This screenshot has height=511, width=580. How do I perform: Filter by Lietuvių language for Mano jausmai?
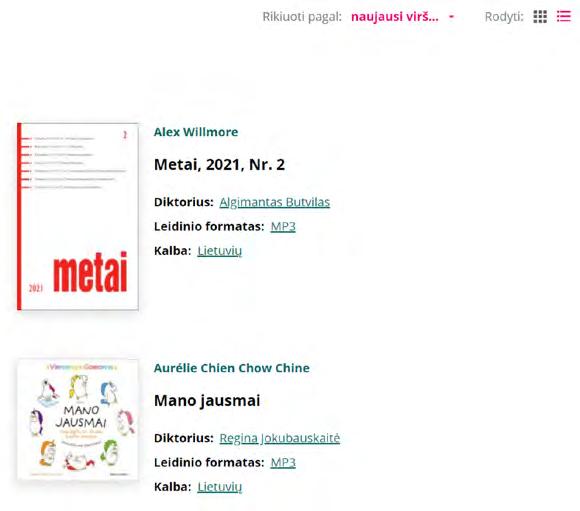tap(220, 487)
